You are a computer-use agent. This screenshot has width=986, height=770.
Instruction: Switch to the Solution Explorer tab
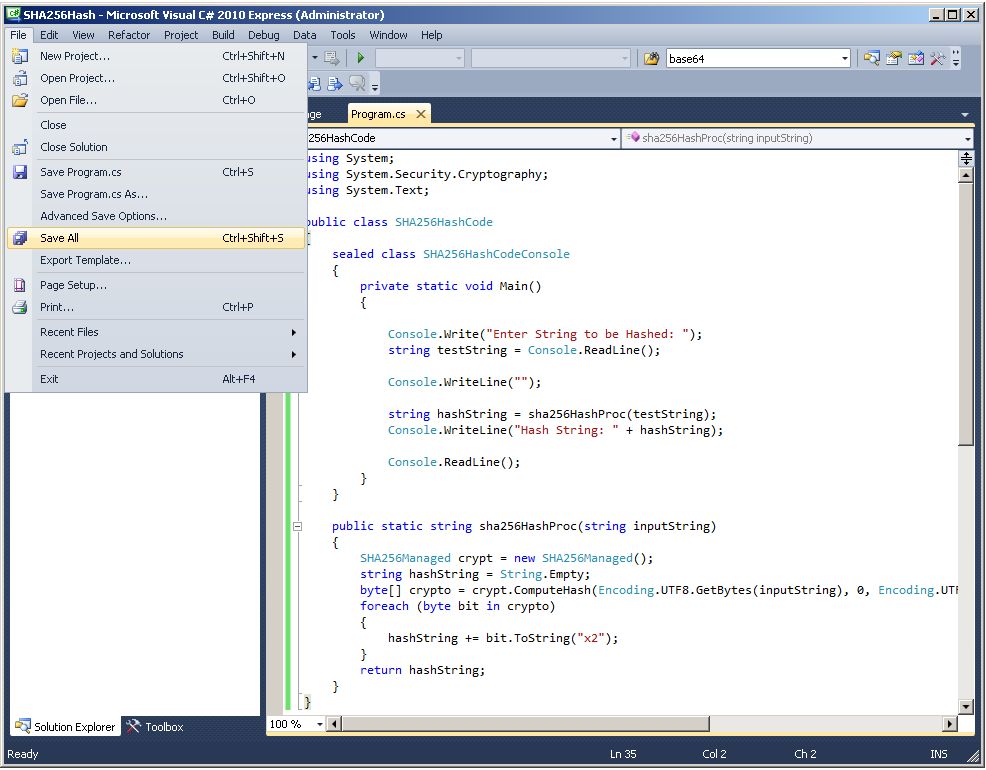click(x=66, y=727)
